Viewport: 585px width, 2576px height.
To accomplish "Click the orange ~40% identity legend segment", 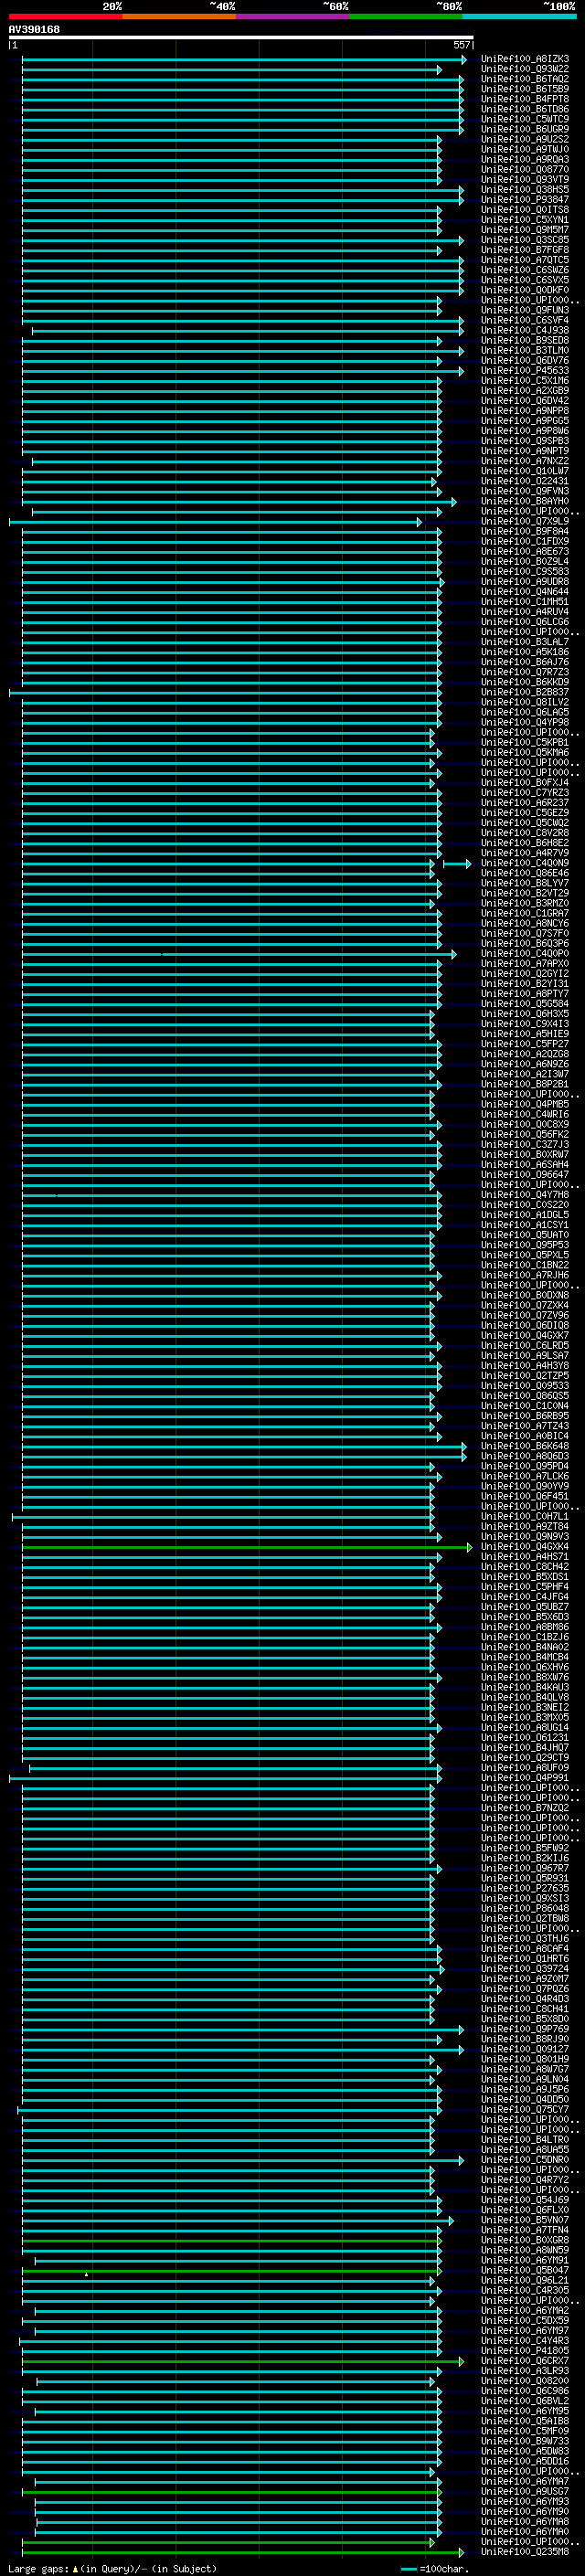I will point(179,16).
